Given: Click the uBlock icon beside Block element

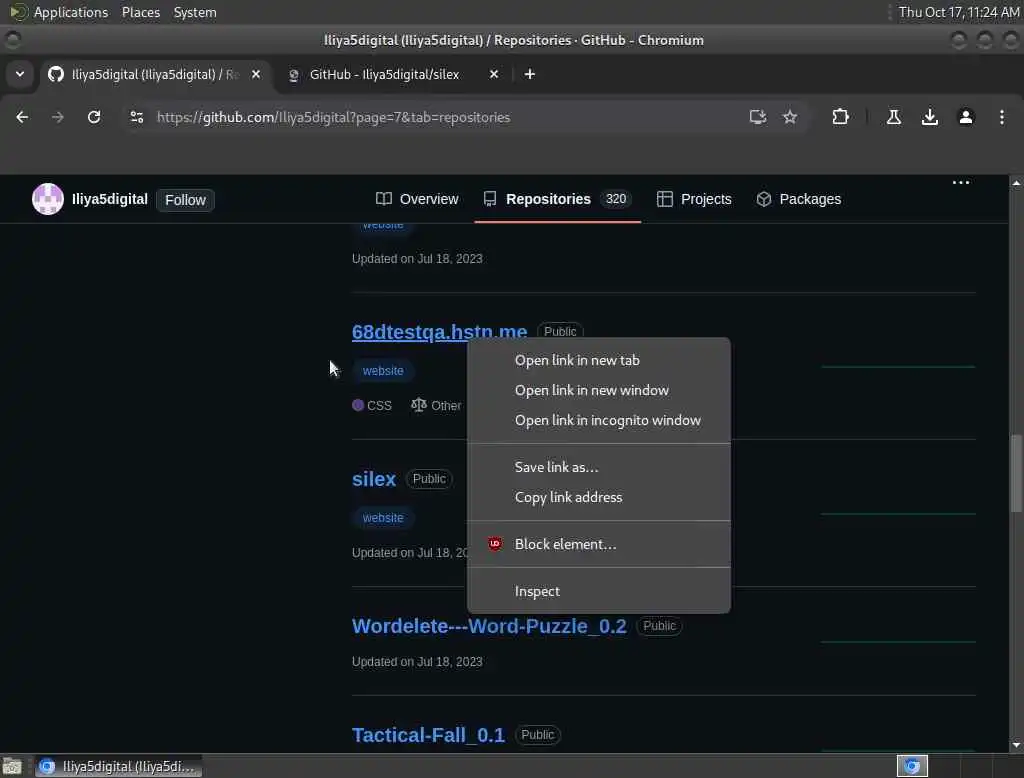Looking at the screenshot, I should pos(495,544).
